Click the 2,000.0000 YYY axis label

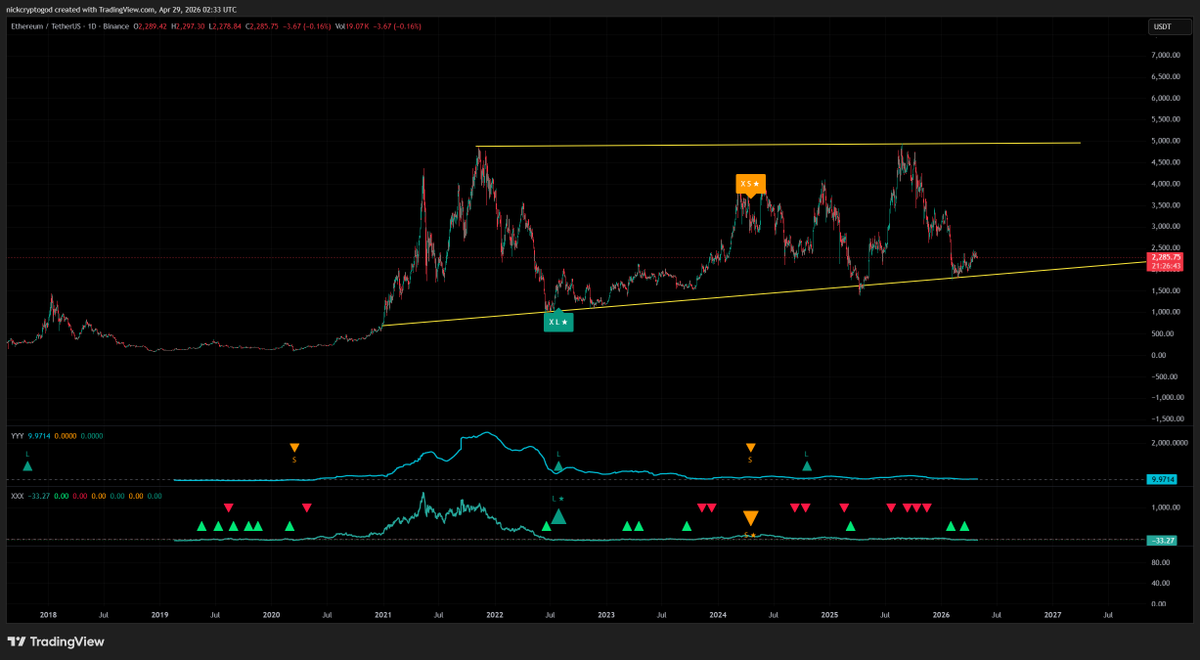click(1169, 443)
